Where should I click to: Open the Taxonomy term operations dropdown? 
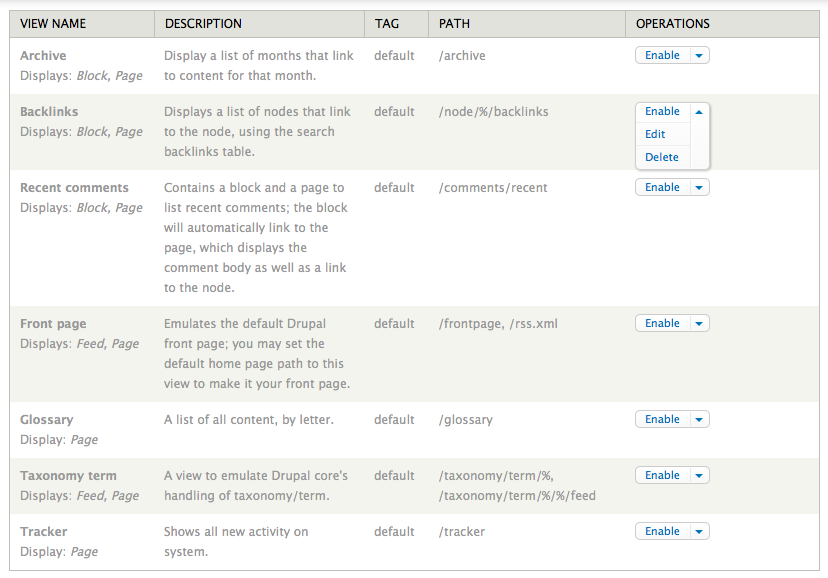click(x=699, y=475)
